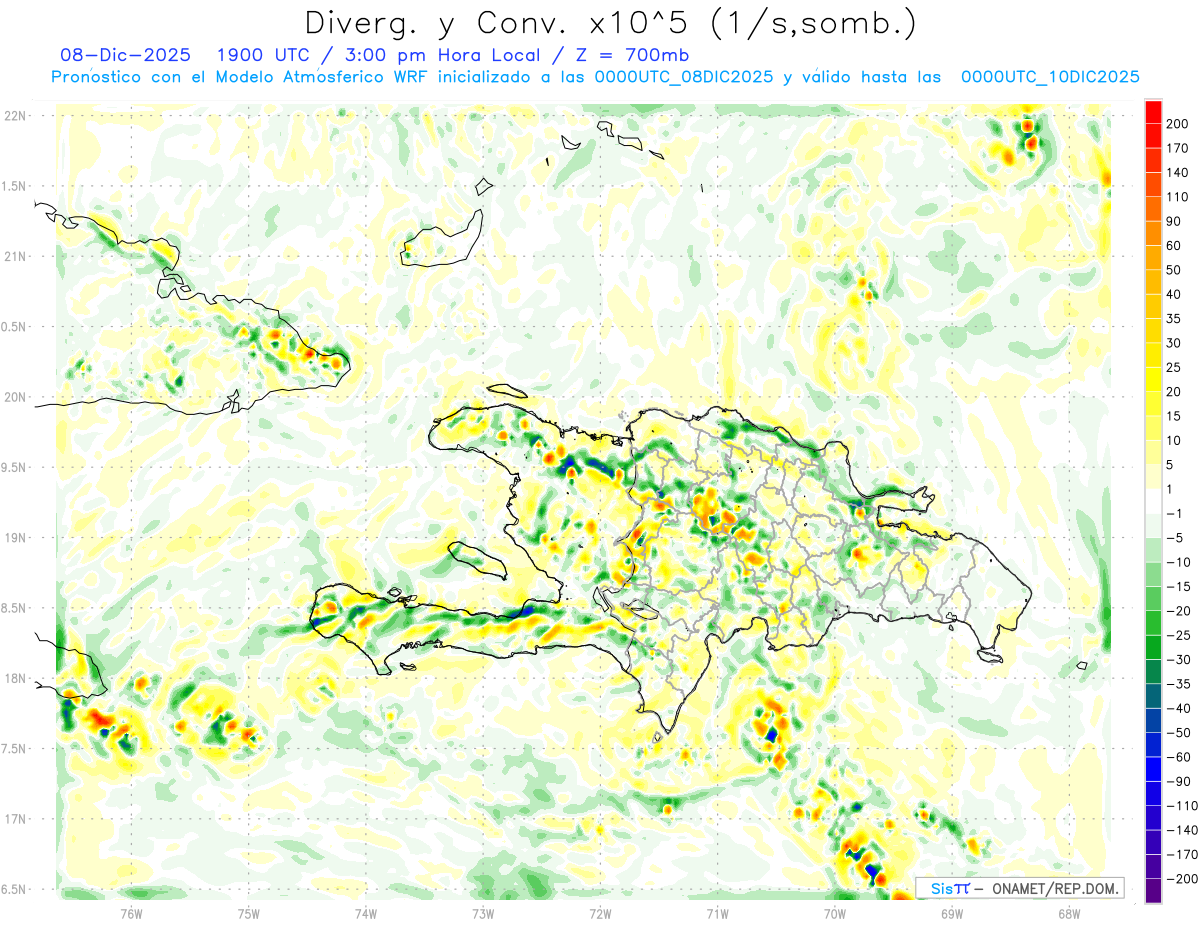Click the dark purple bottom colorbar segment
The height and width of the screenshot is (927, 1200).
[1153, 890]
